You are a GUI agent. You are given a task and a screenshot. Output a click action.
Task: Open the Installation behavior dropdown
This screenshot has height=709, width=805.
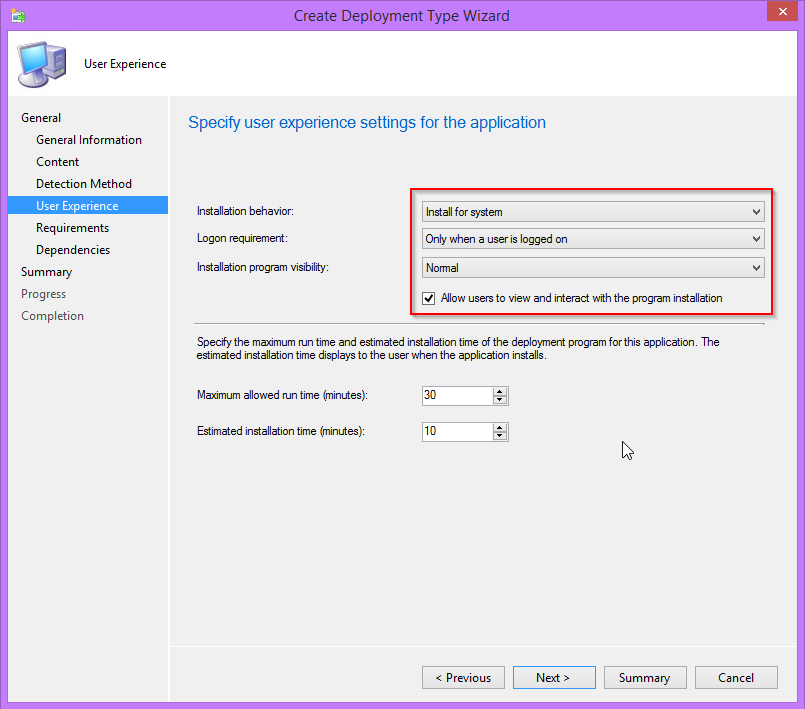click(x=753, y=211)
